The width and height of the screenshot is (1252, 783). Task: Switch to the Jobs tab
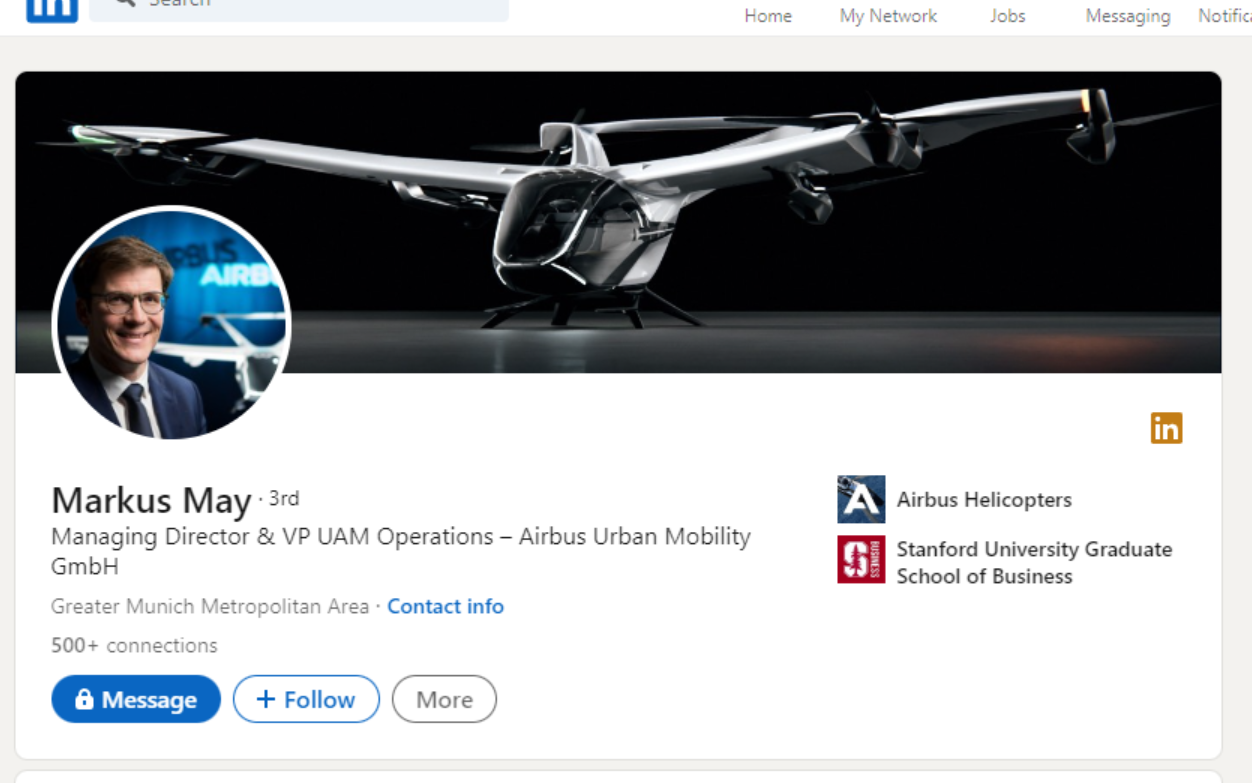coord(1007,16)
